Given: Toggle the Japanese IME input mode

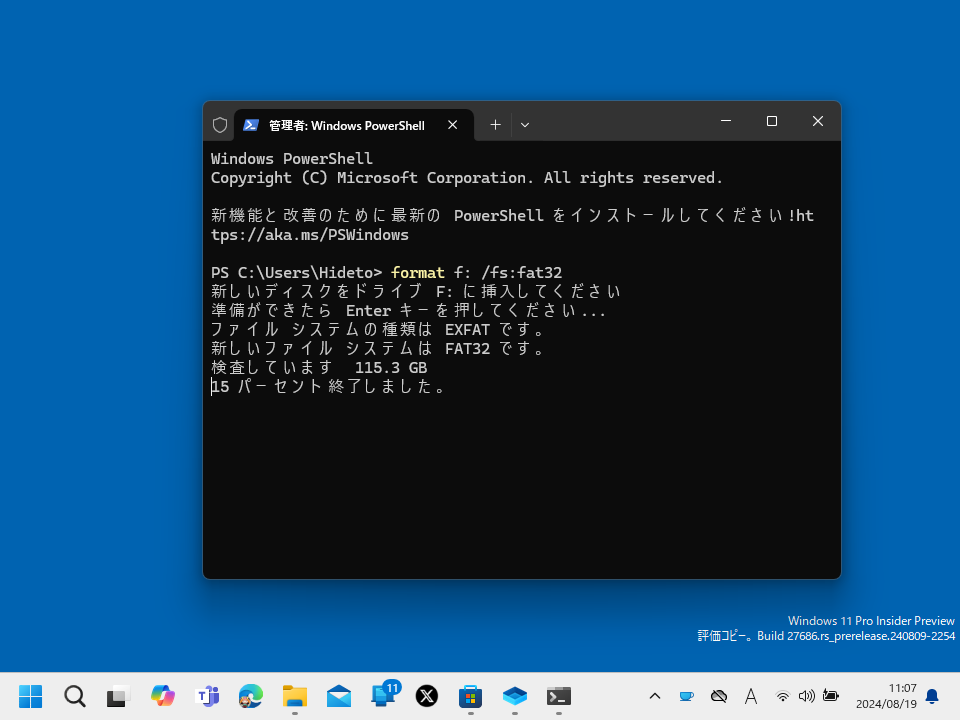Looking at the screenshot, I should click(x=751, y=696).
